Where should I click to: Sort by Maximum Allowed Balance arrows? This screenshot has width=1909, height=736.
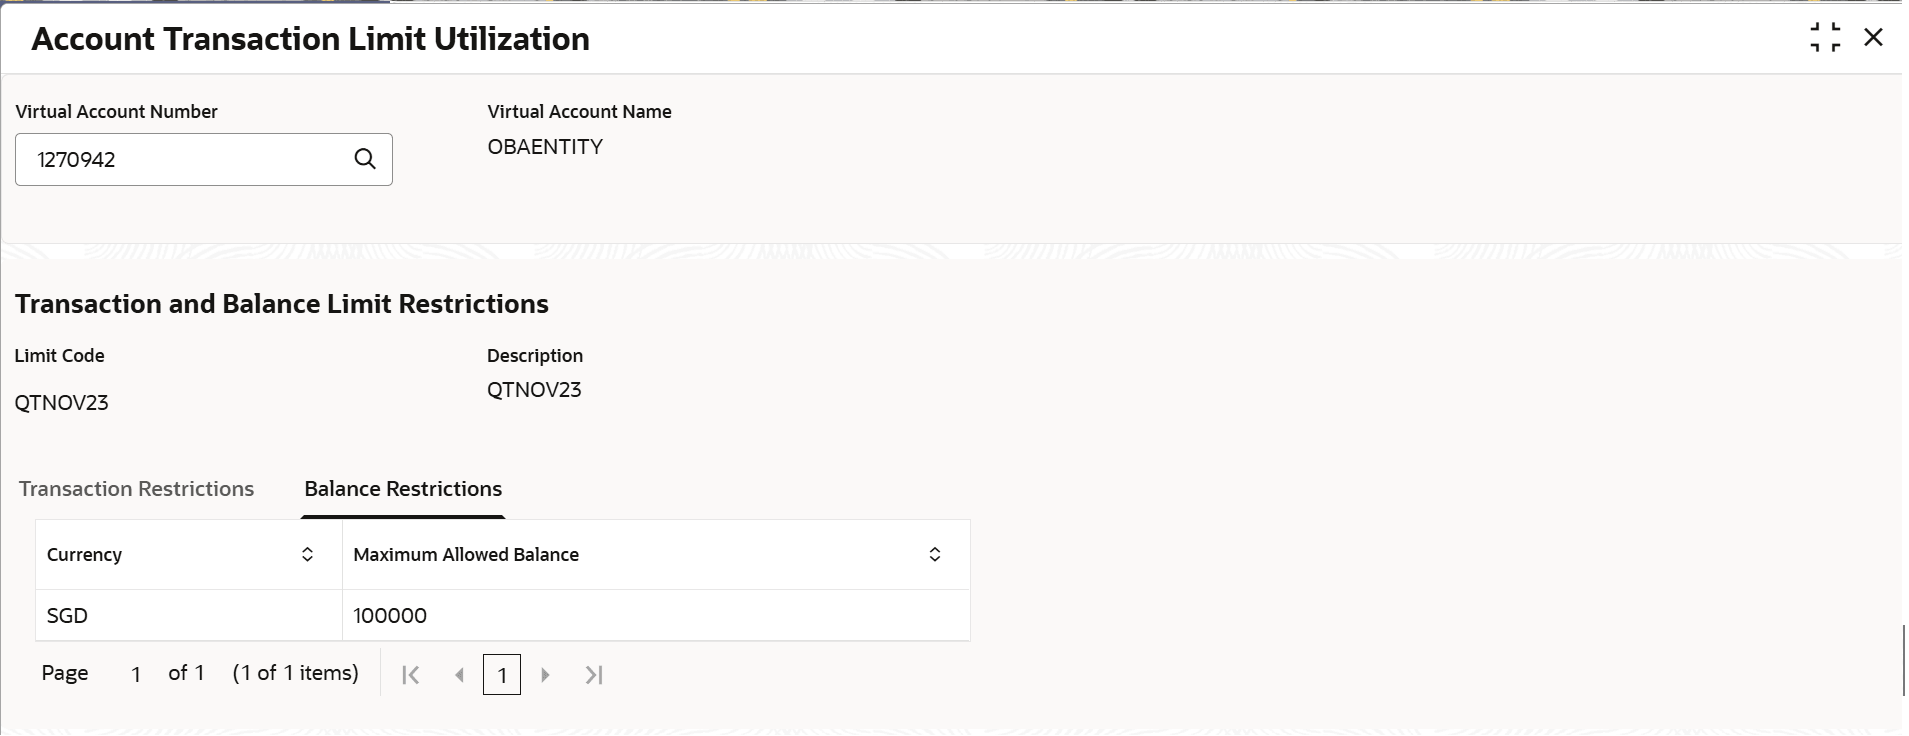(x=934, y=554)
